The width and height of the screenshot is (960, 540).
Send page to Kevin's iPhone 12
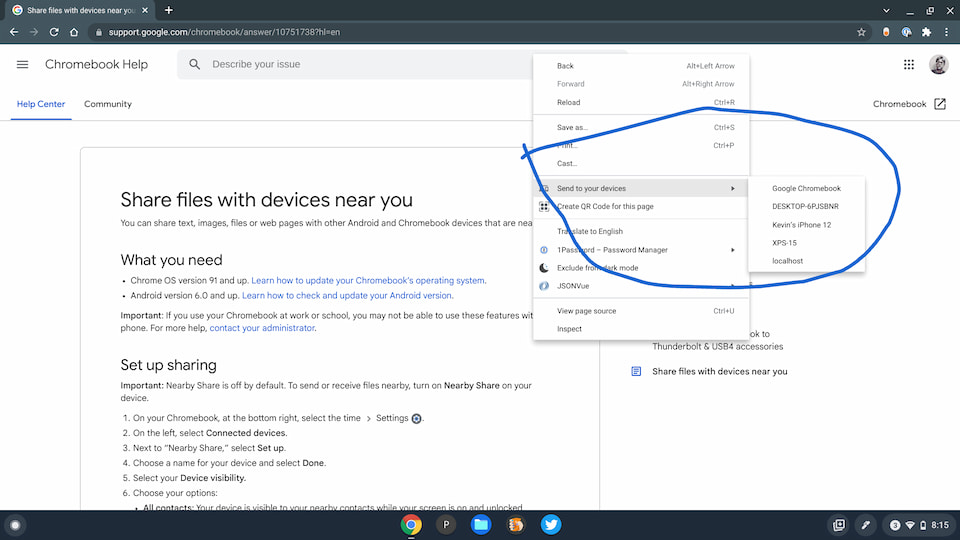click(x=806, y=225)
